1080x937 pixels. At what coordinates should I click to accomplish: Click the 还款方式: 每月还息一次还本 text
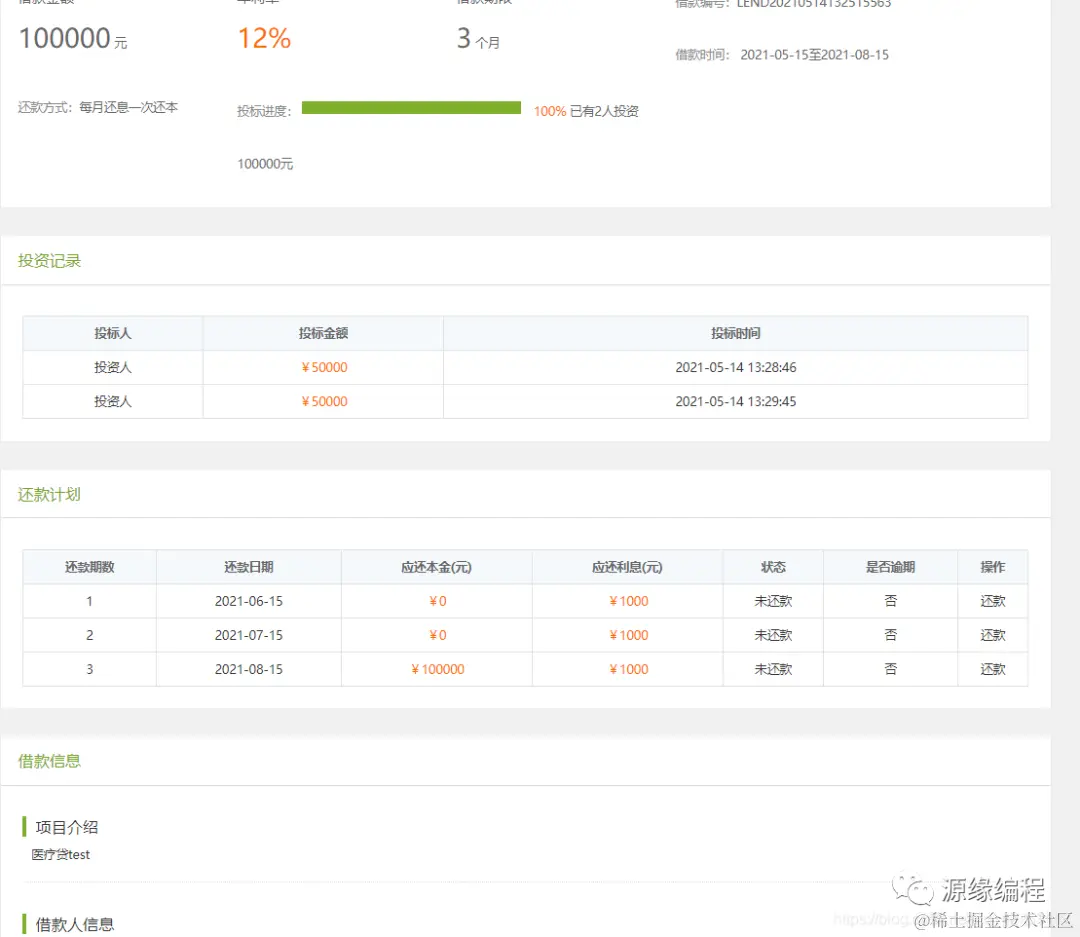[x=98, y=107]
